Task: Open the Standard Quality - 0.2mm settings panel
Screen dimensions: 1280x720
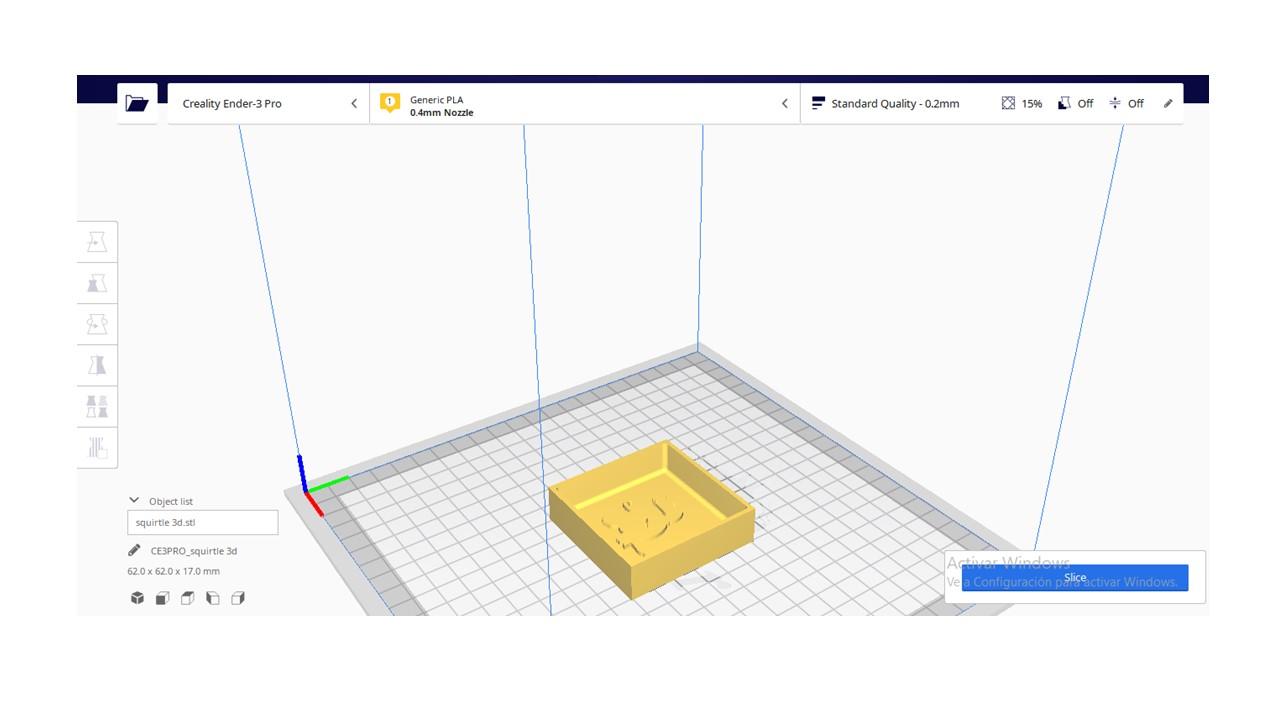Action: point(992,103)
